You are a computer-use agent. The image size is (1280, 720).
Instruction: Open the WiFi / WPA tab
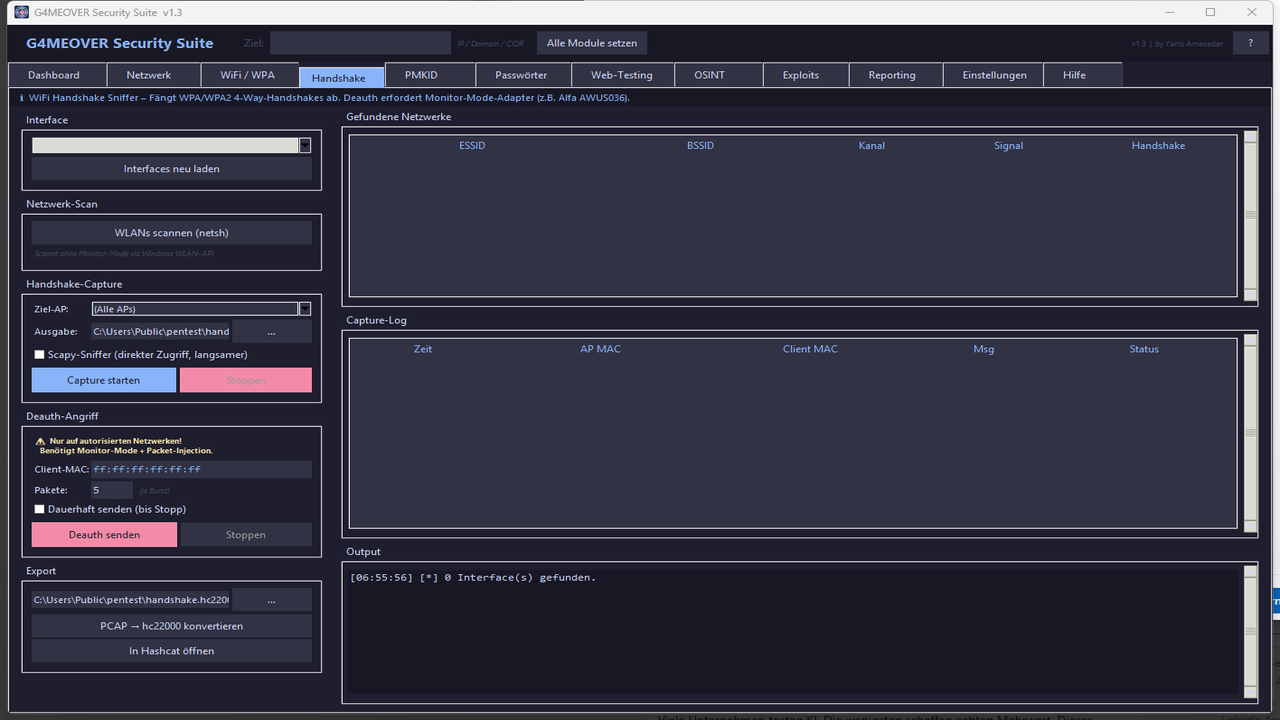[x=247, y=75]
